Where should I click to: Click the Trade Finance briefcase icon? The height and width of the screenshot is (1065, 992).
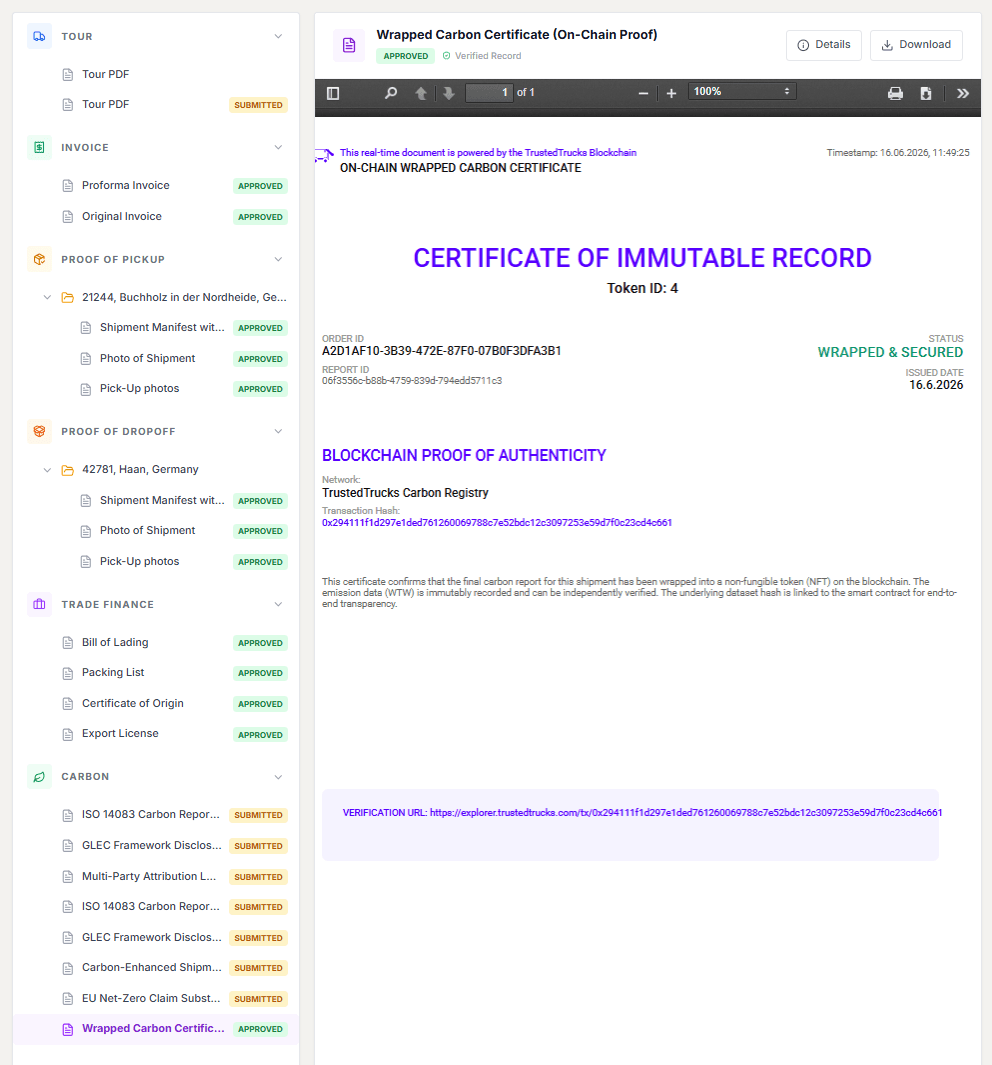coord(39,604)
